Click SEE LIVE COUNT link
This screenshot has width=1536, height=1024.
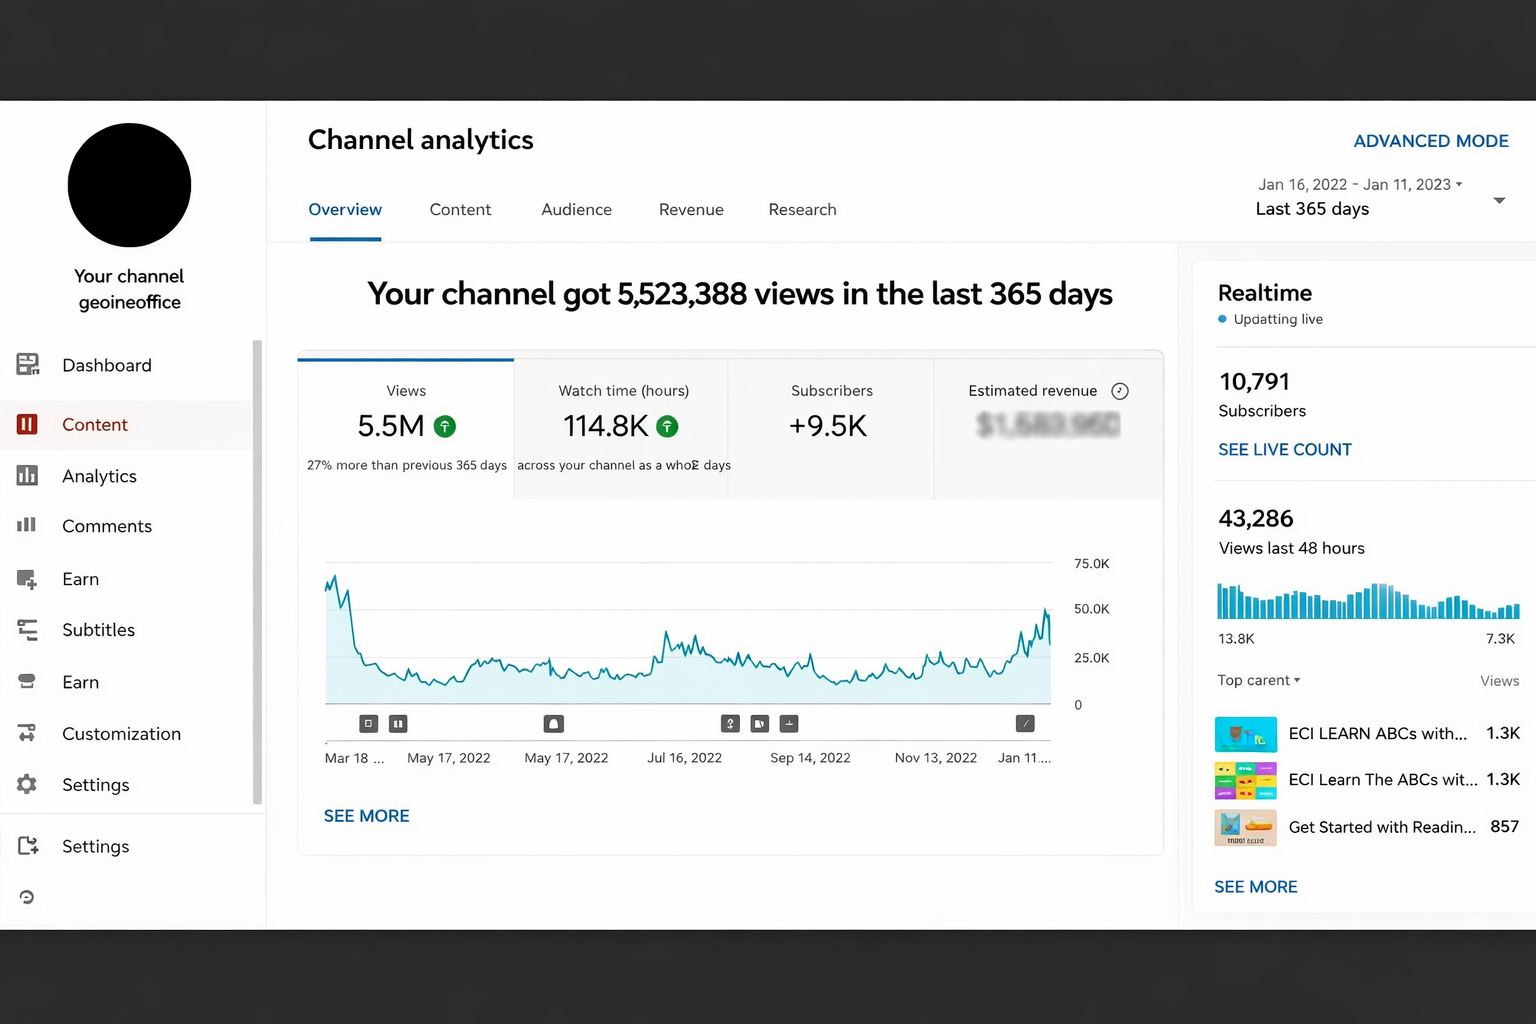[x=1284, y=449]
